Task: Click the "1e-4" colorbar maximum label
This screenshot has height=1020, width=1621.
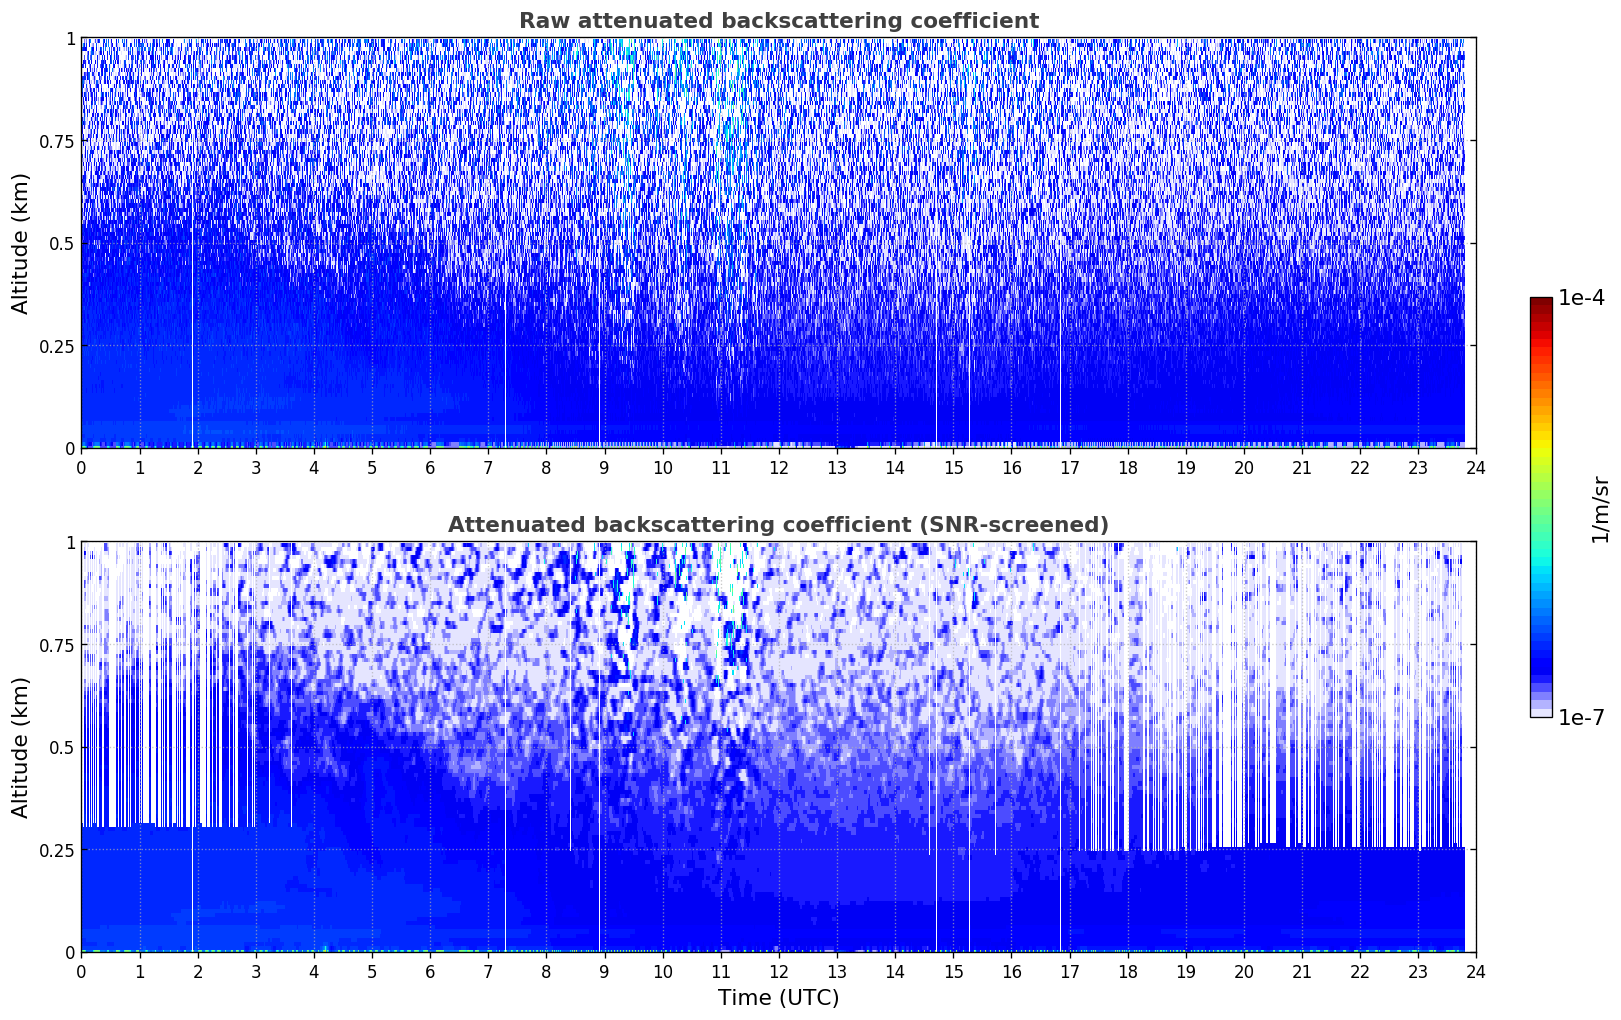Action: 1581,298
